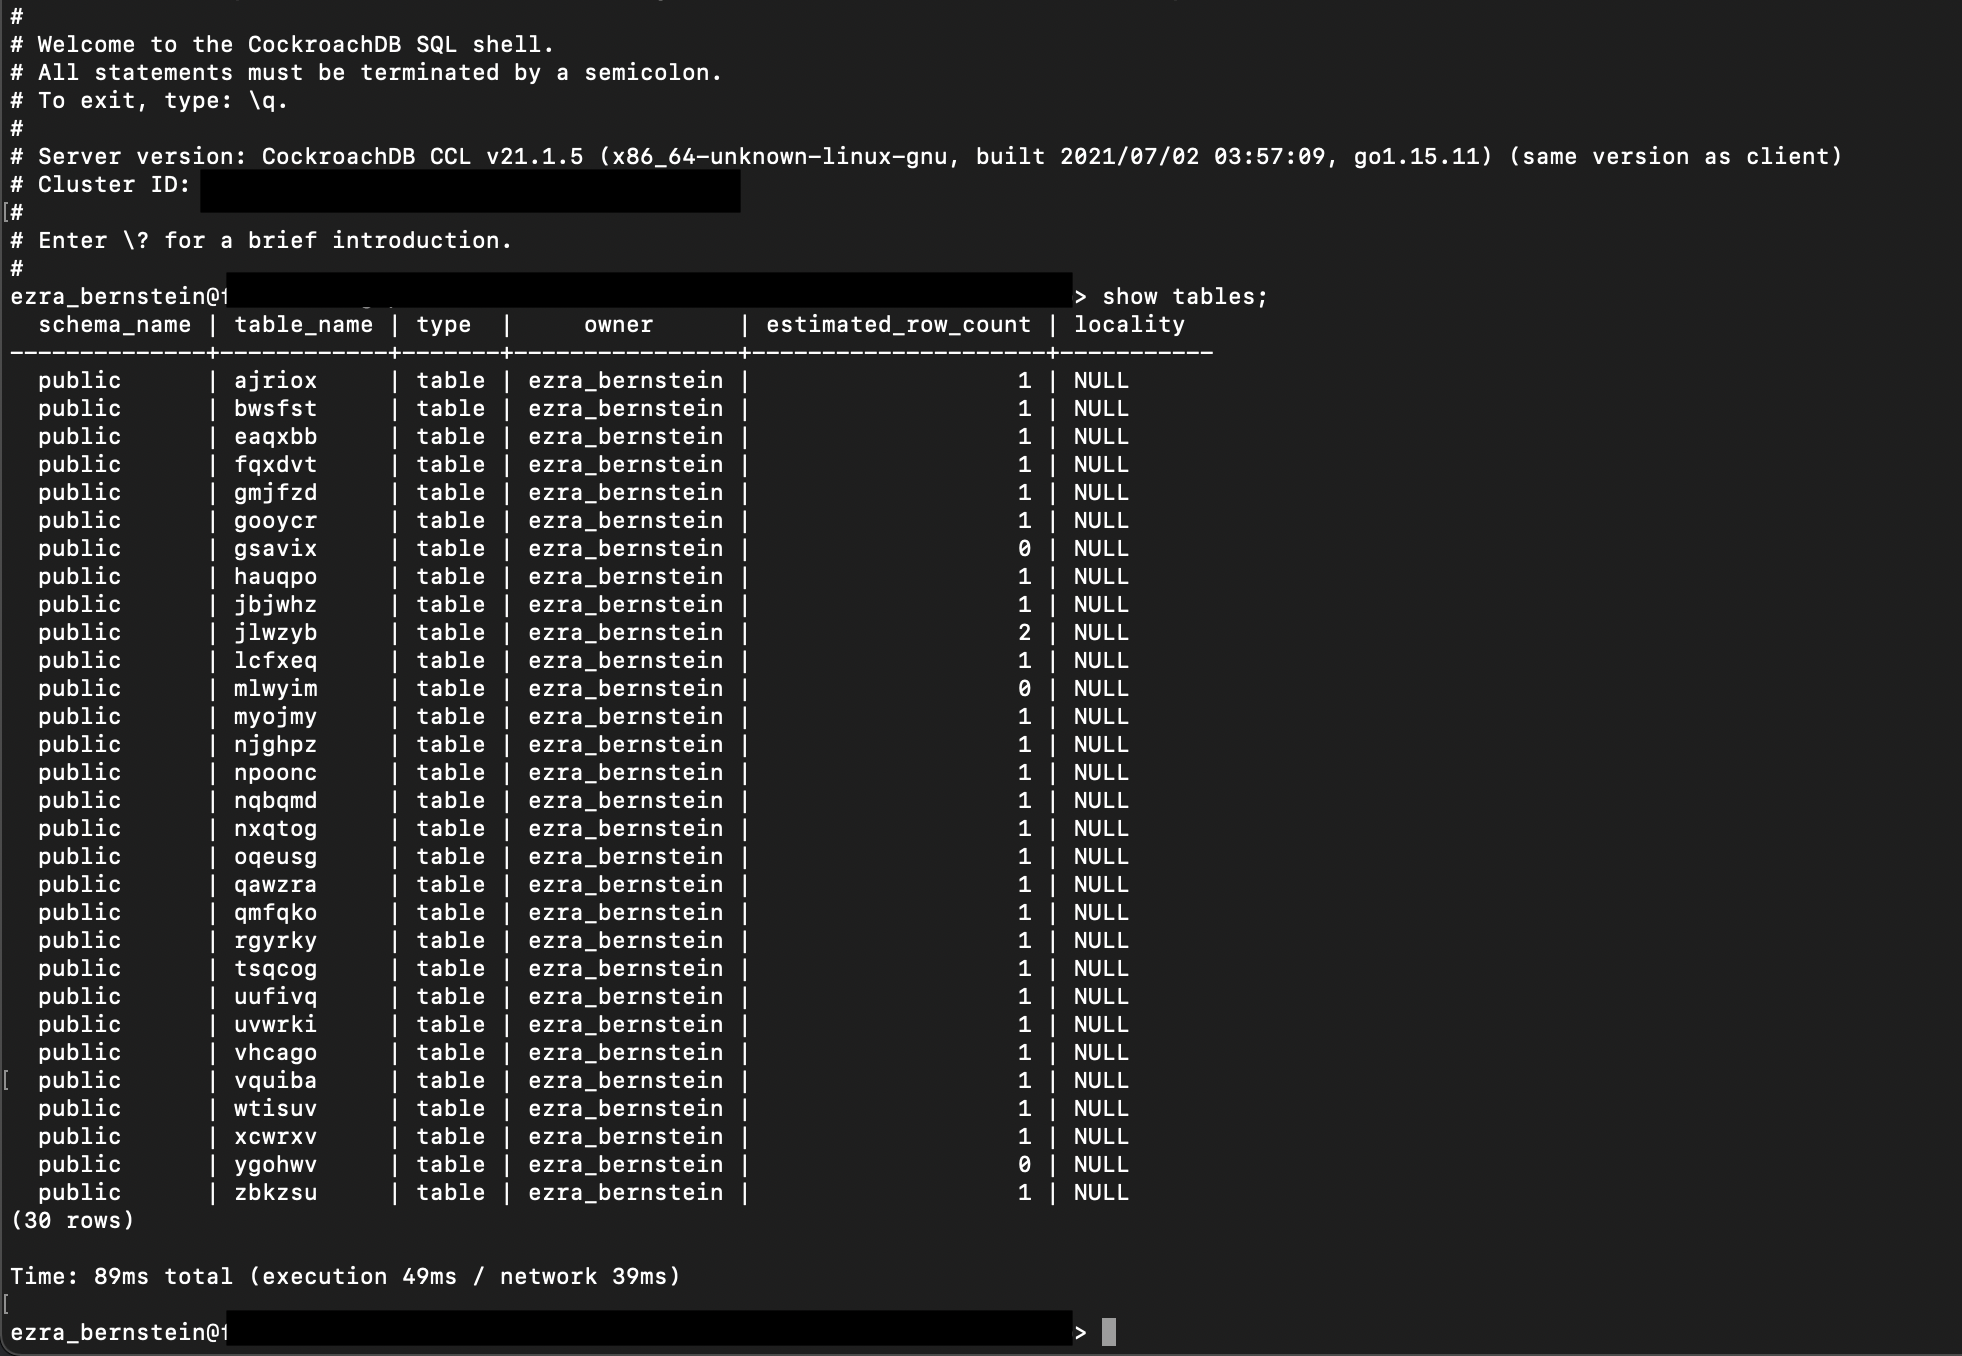Click the table_name column header
This screenshot has height=1356, width=1962.
(303, 325)
